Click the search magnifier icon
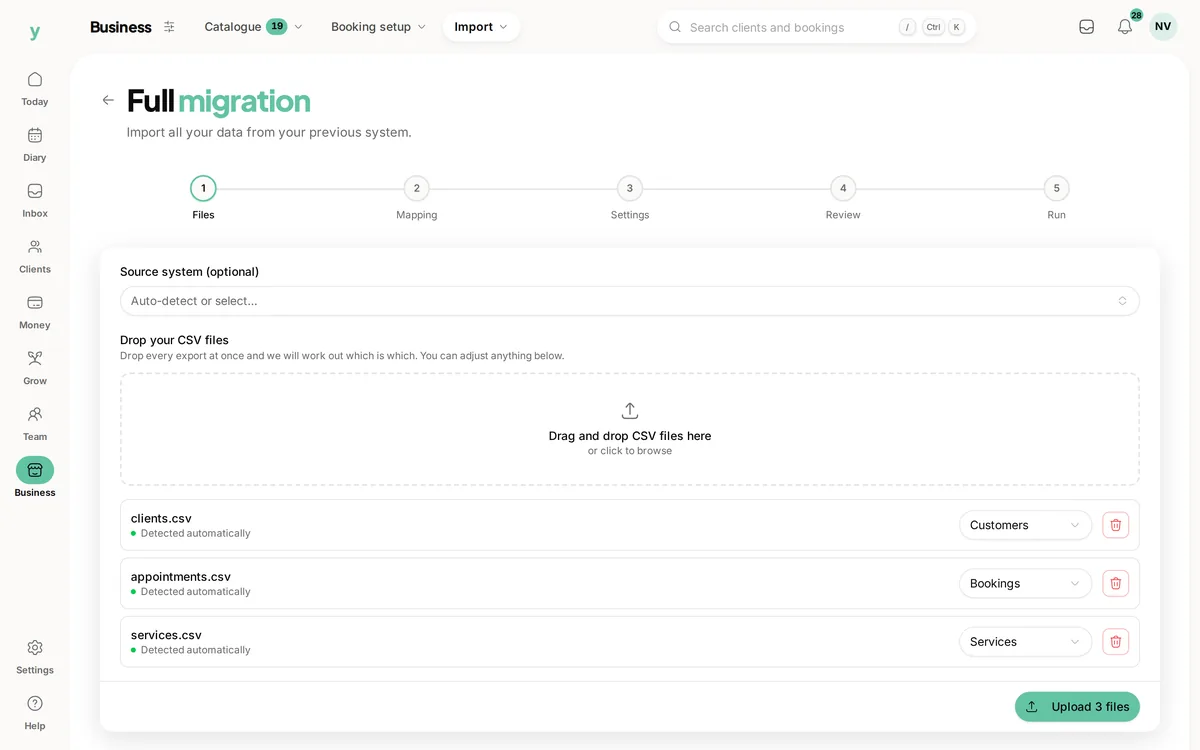This screenshot has width=1200, height=750. point(675,27)
